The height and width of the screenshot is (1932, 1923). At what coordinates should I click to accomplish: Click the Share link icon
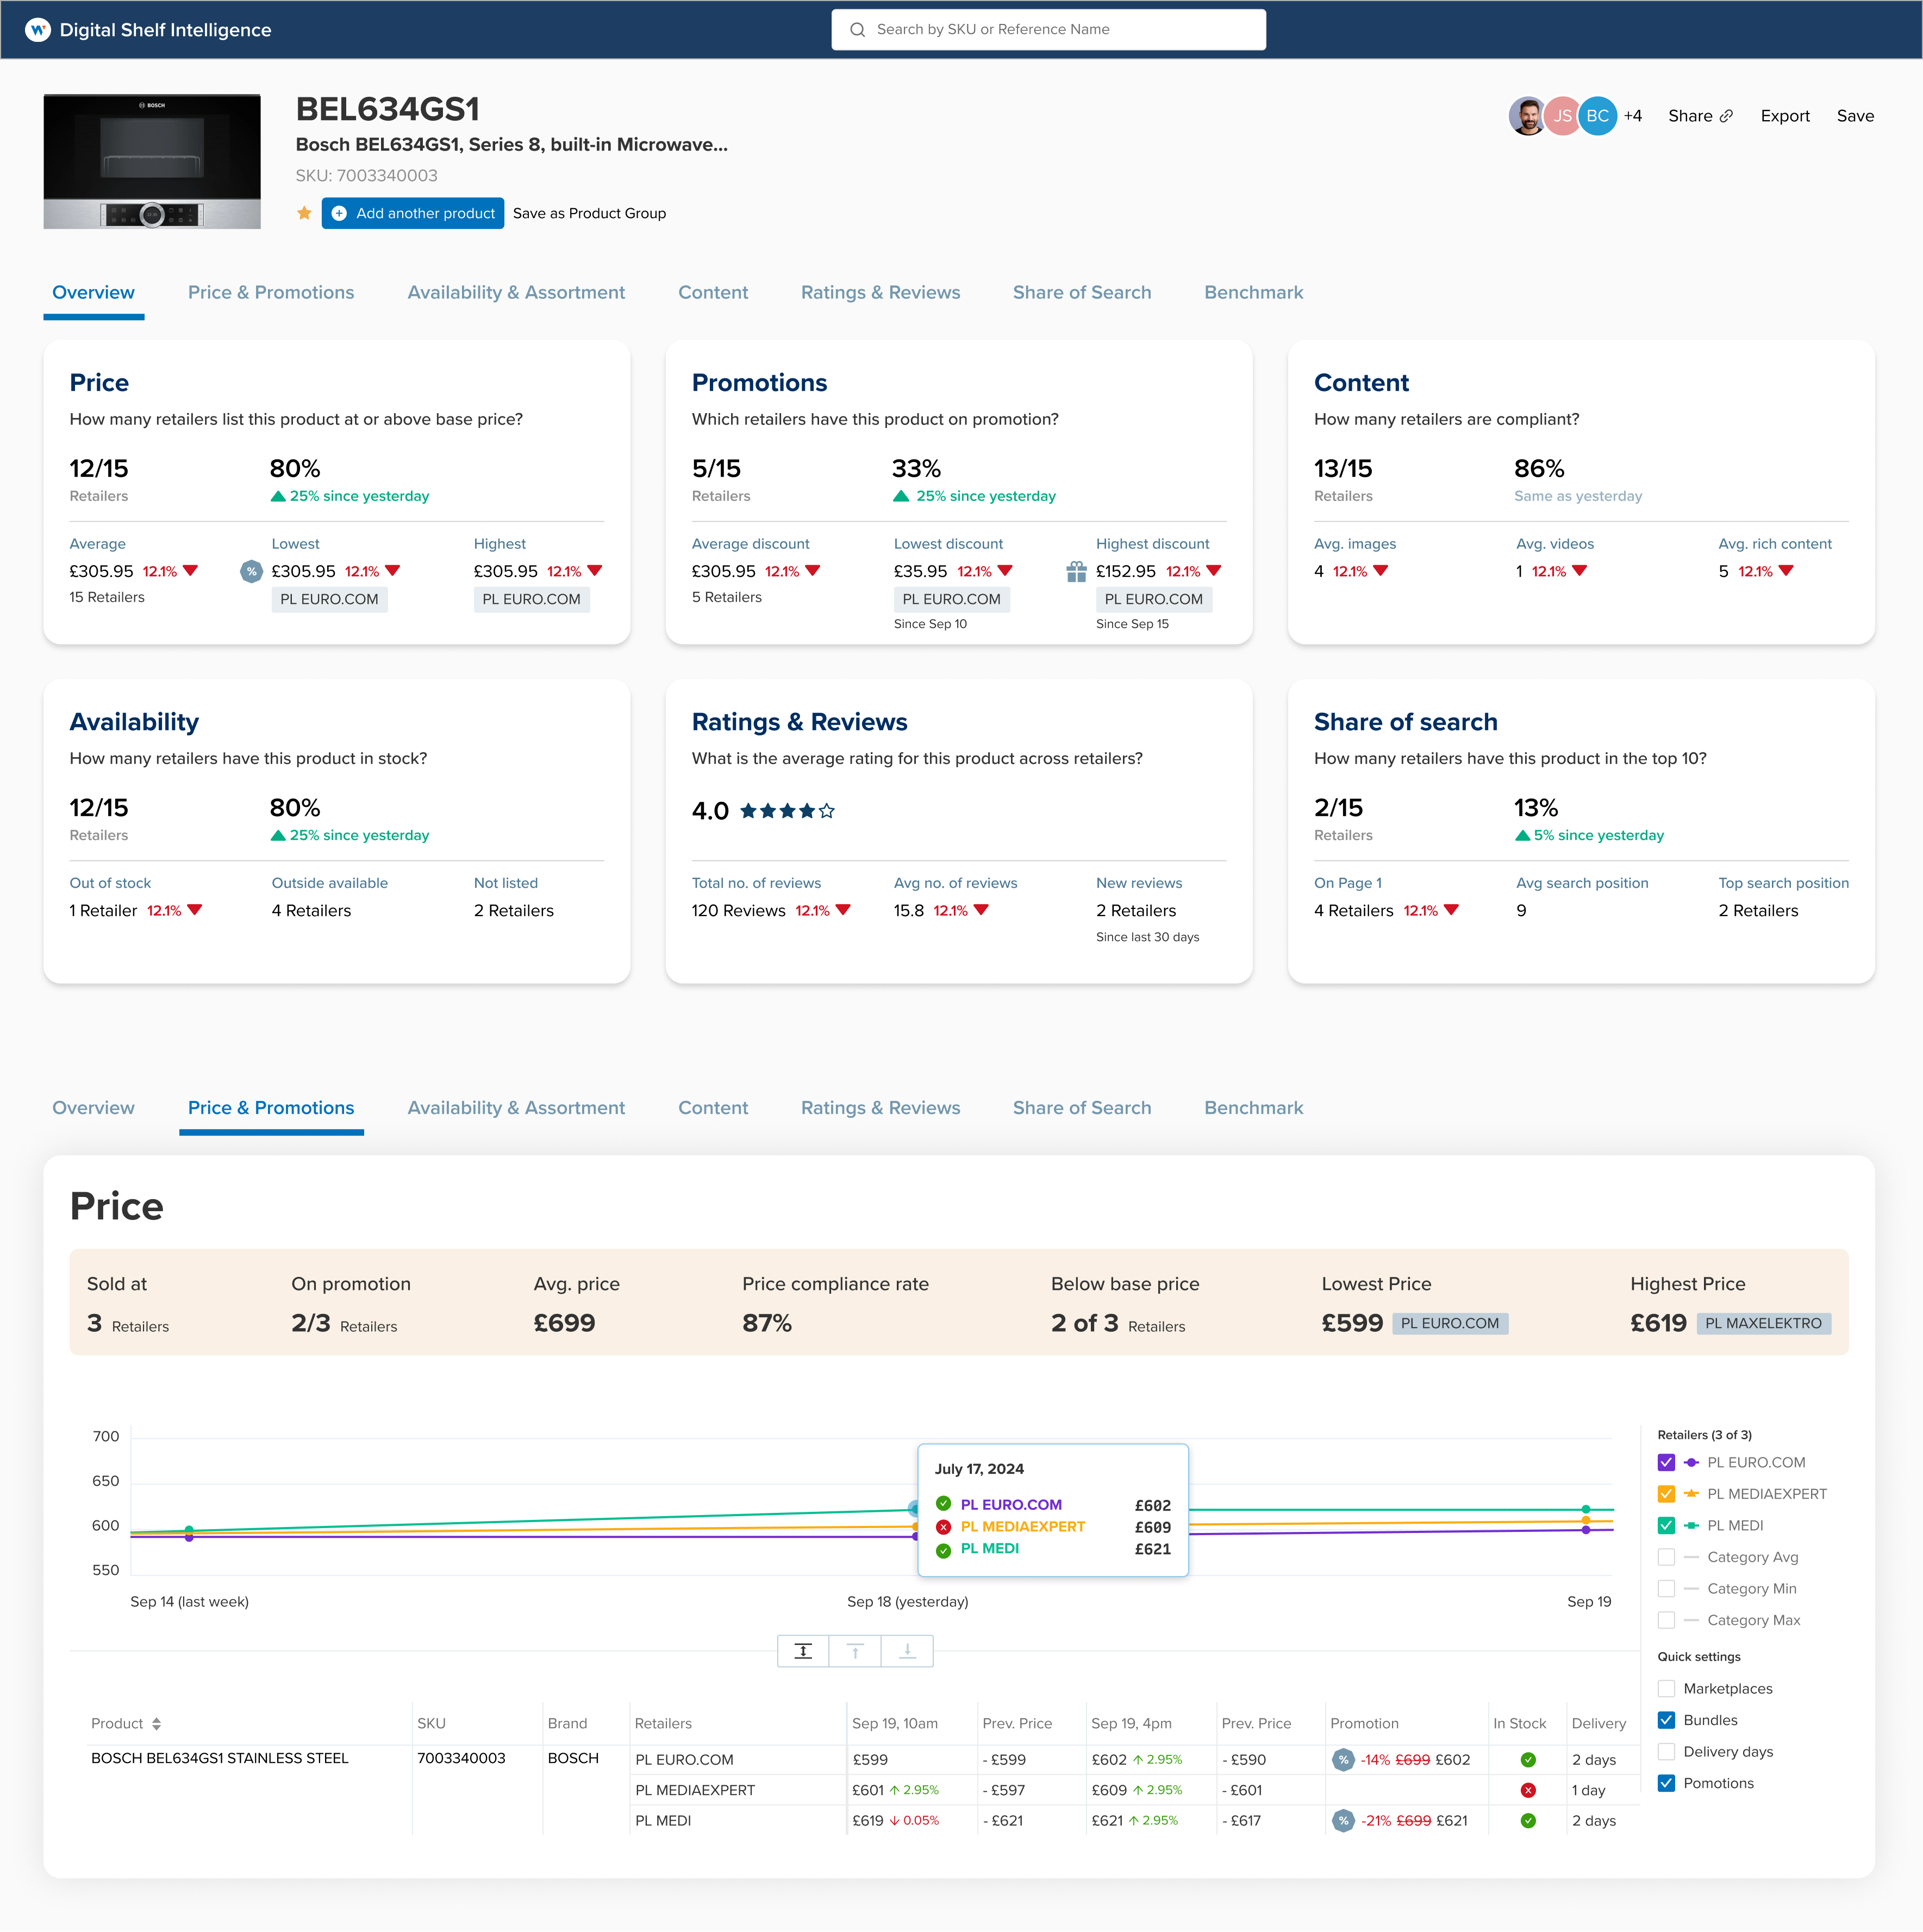tap(1726, 116)
